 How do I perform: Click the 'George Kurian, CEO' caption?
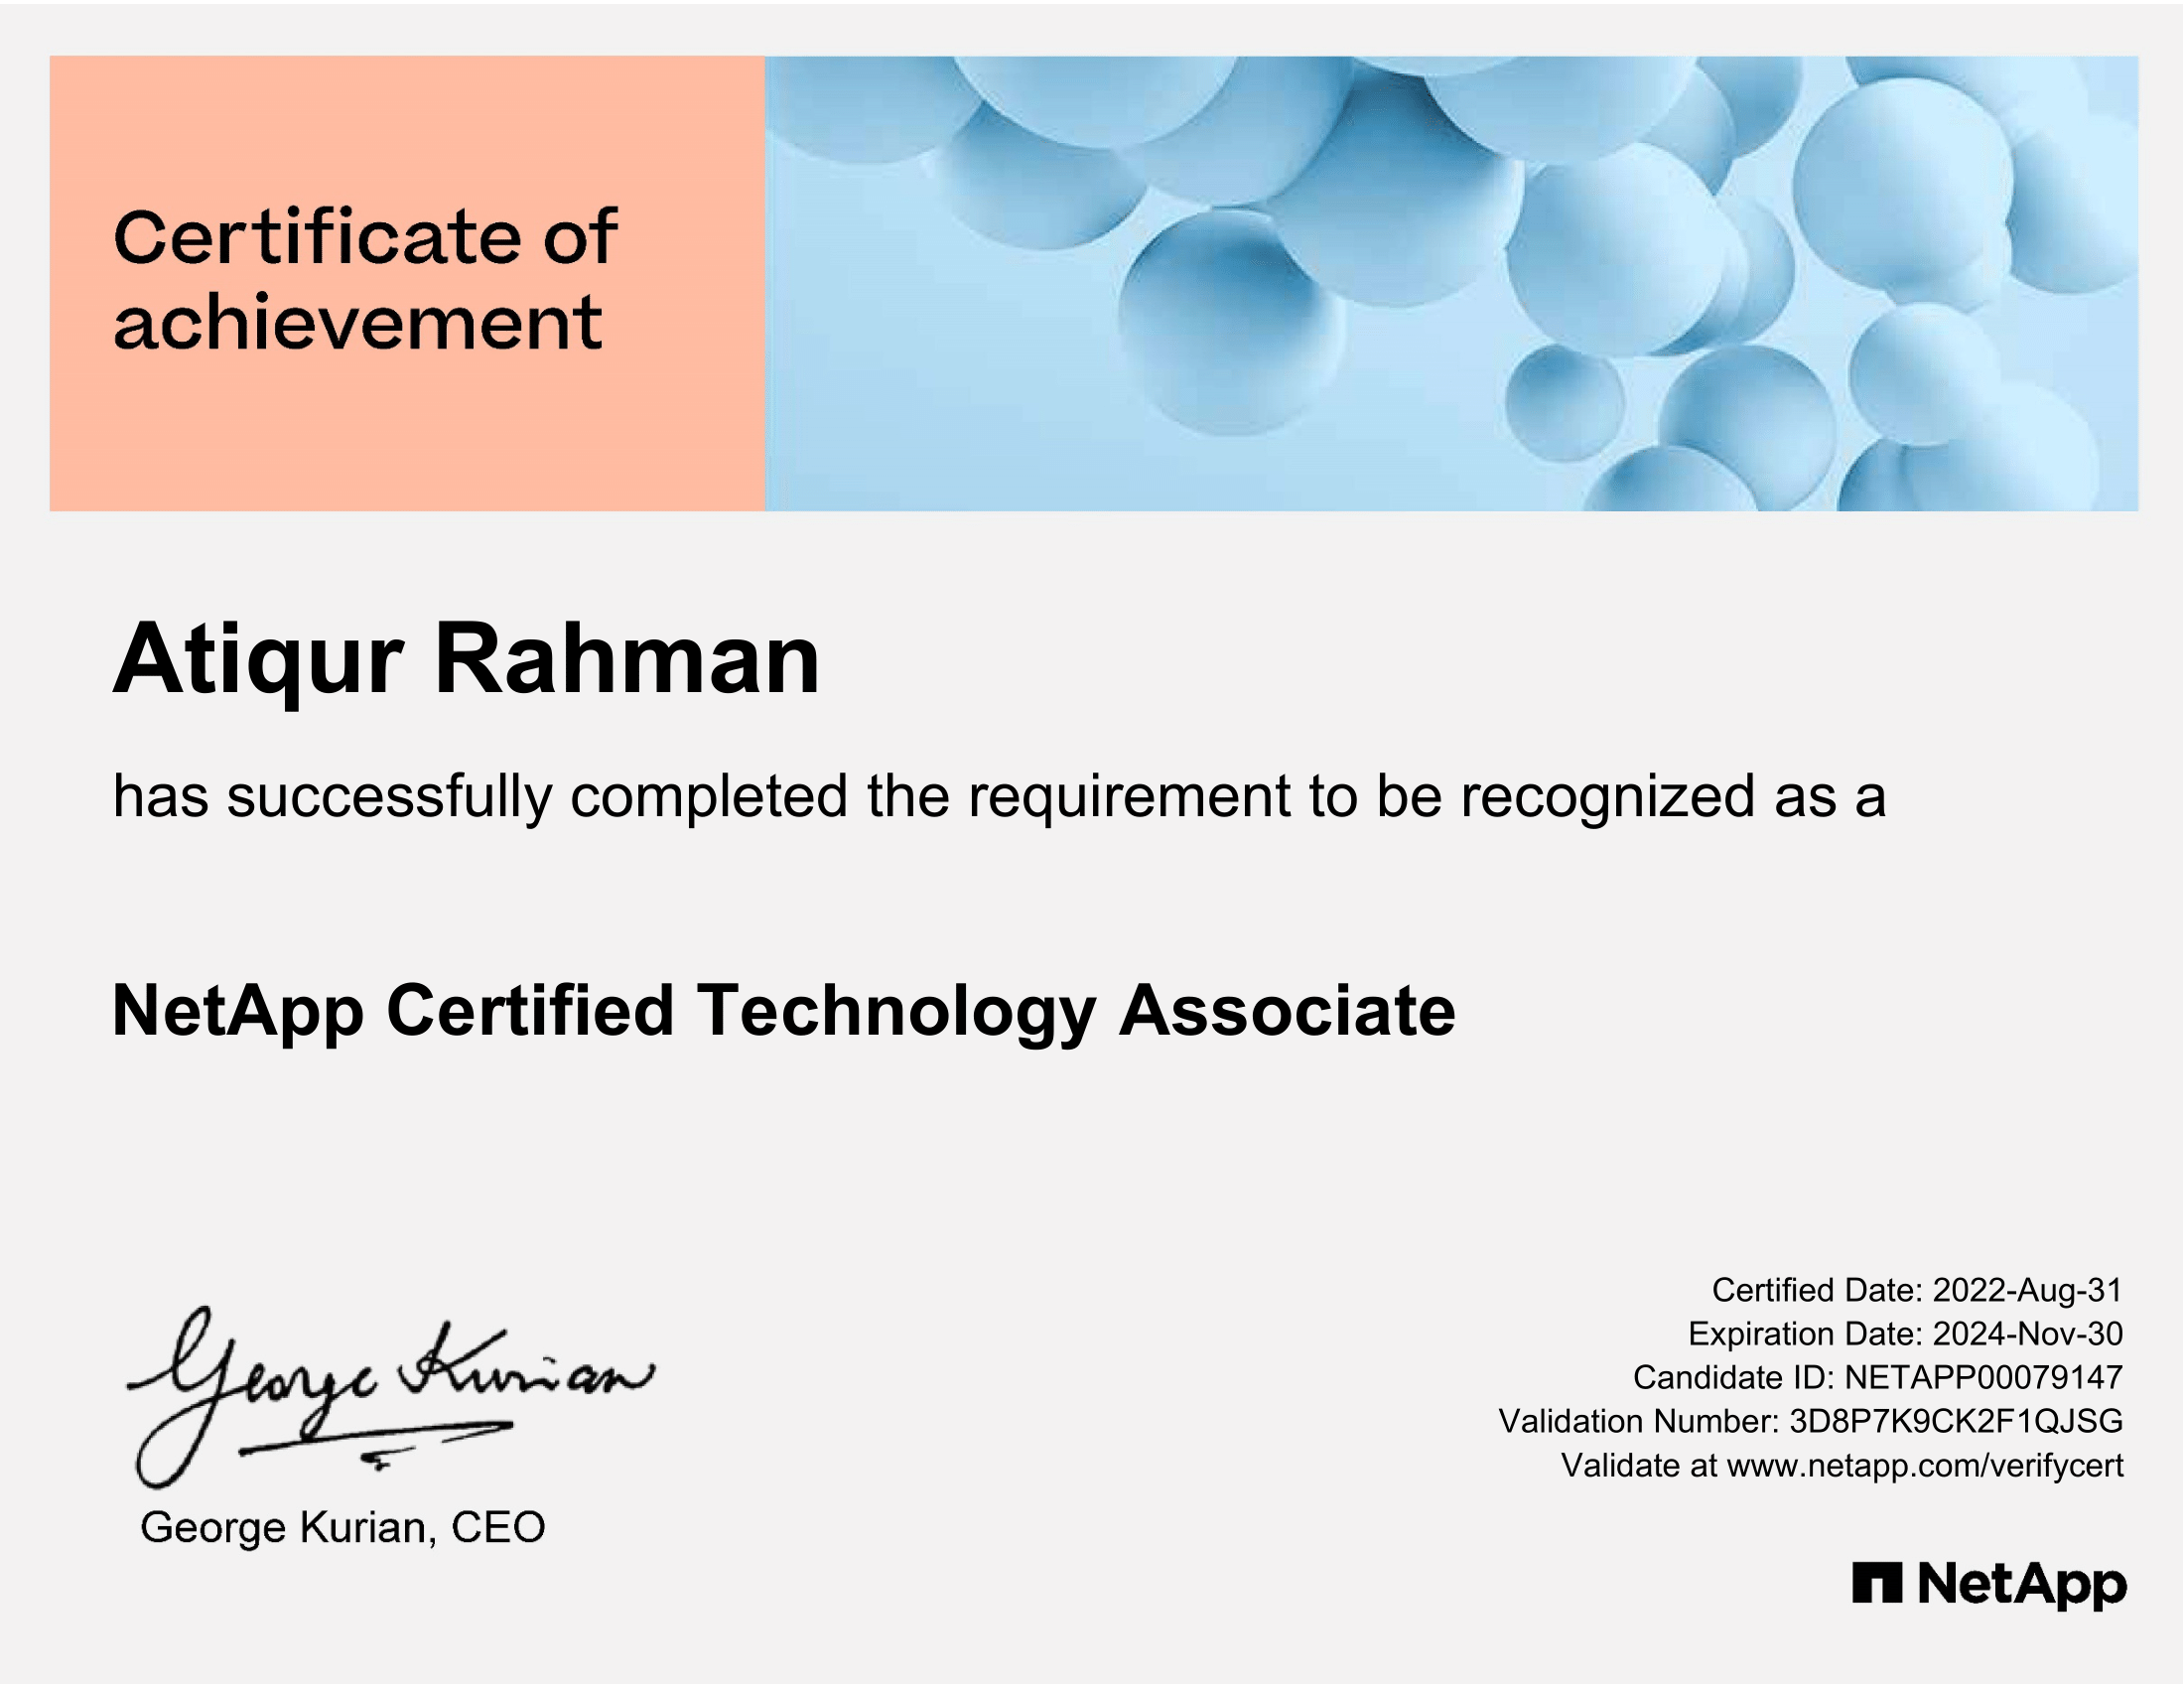[343, 1529]
